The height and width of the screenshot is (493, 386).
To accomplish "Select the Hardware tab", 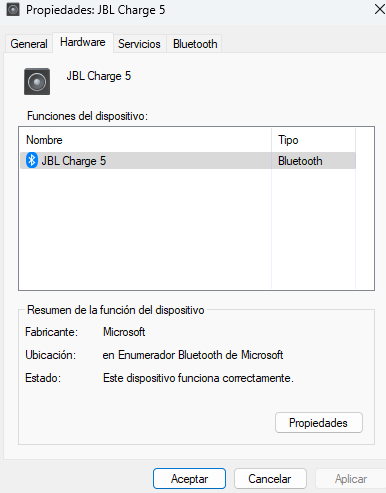I will tap(83, 42).
